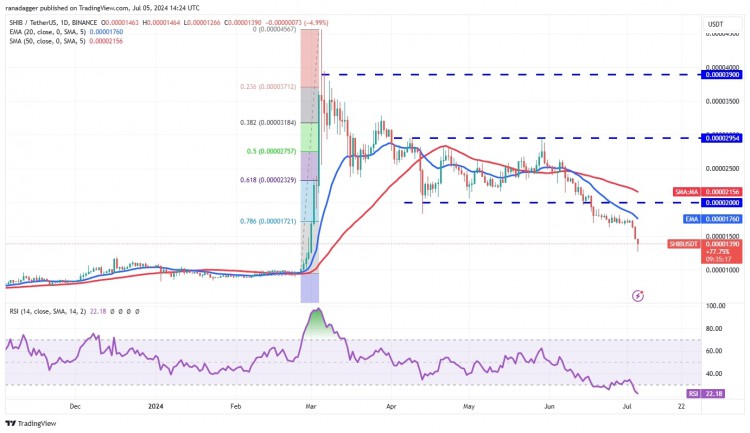Select the 0.5 (0.00002757) Fibonacci level
Viewport: 750px width, 433px height.
[x=271, y=151]
